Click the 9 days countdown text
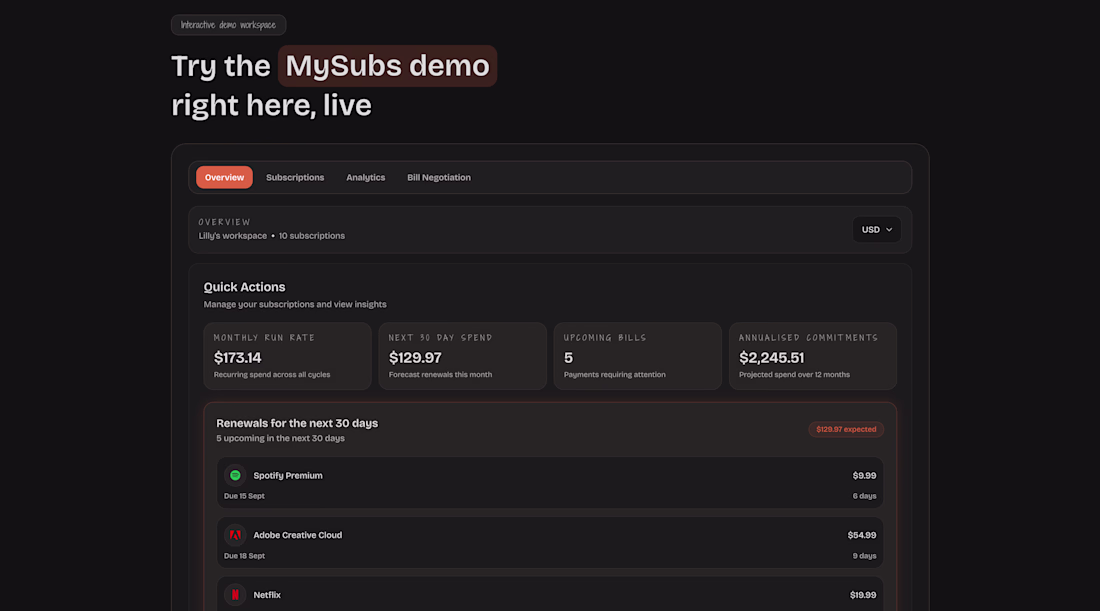The width and height of the screenshot is (1100, 611). pos(864,556)
